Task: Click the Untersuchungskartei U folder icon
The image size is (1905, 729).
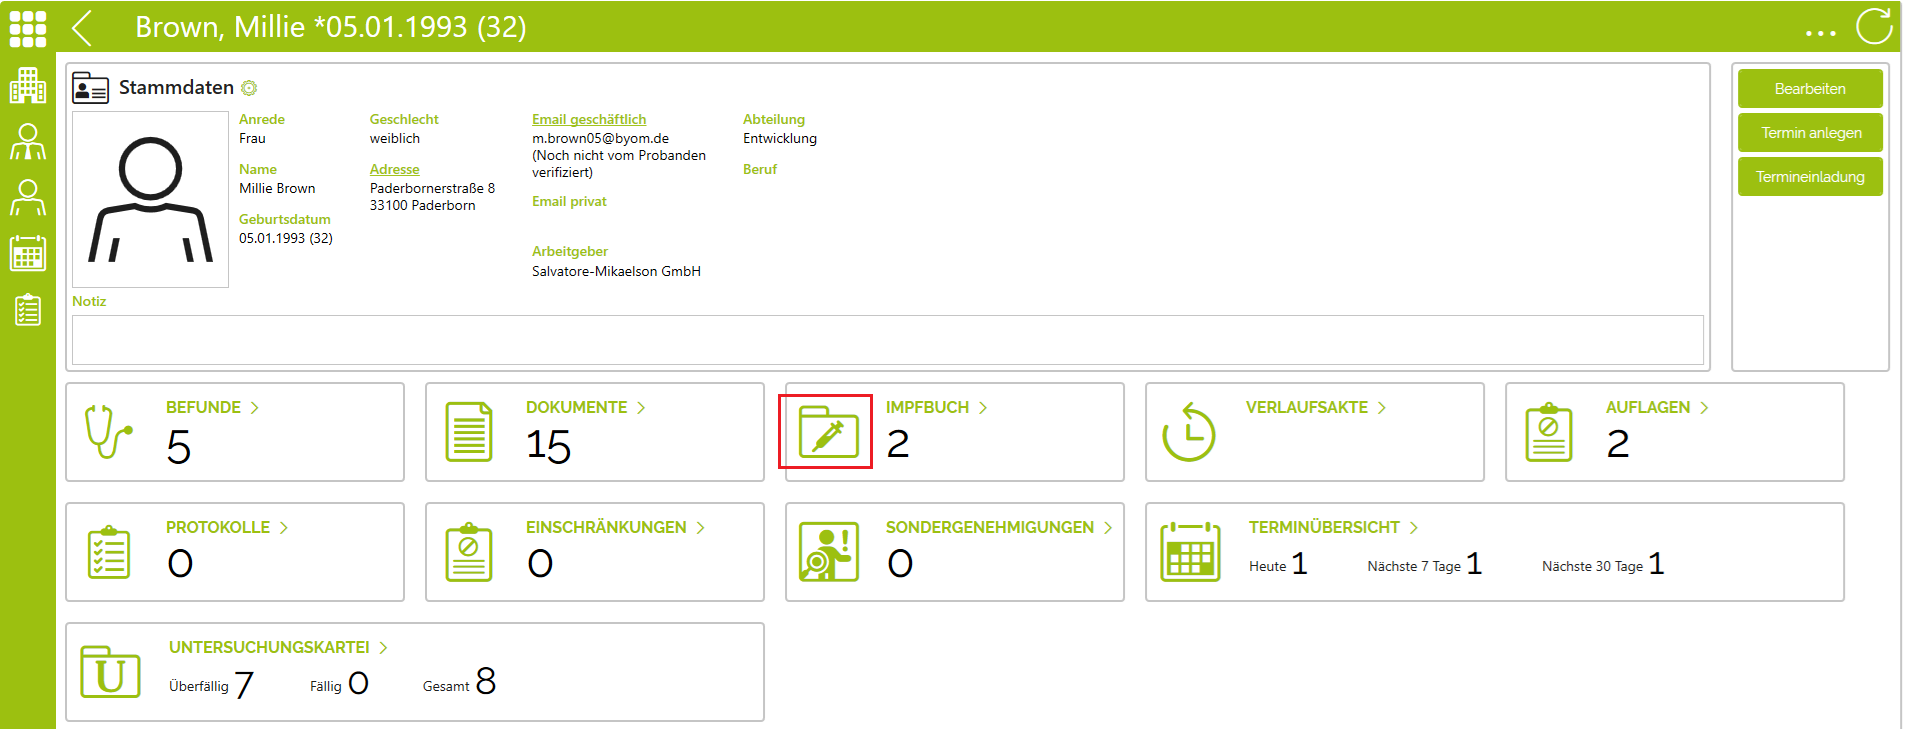Action: coord(110,672)
